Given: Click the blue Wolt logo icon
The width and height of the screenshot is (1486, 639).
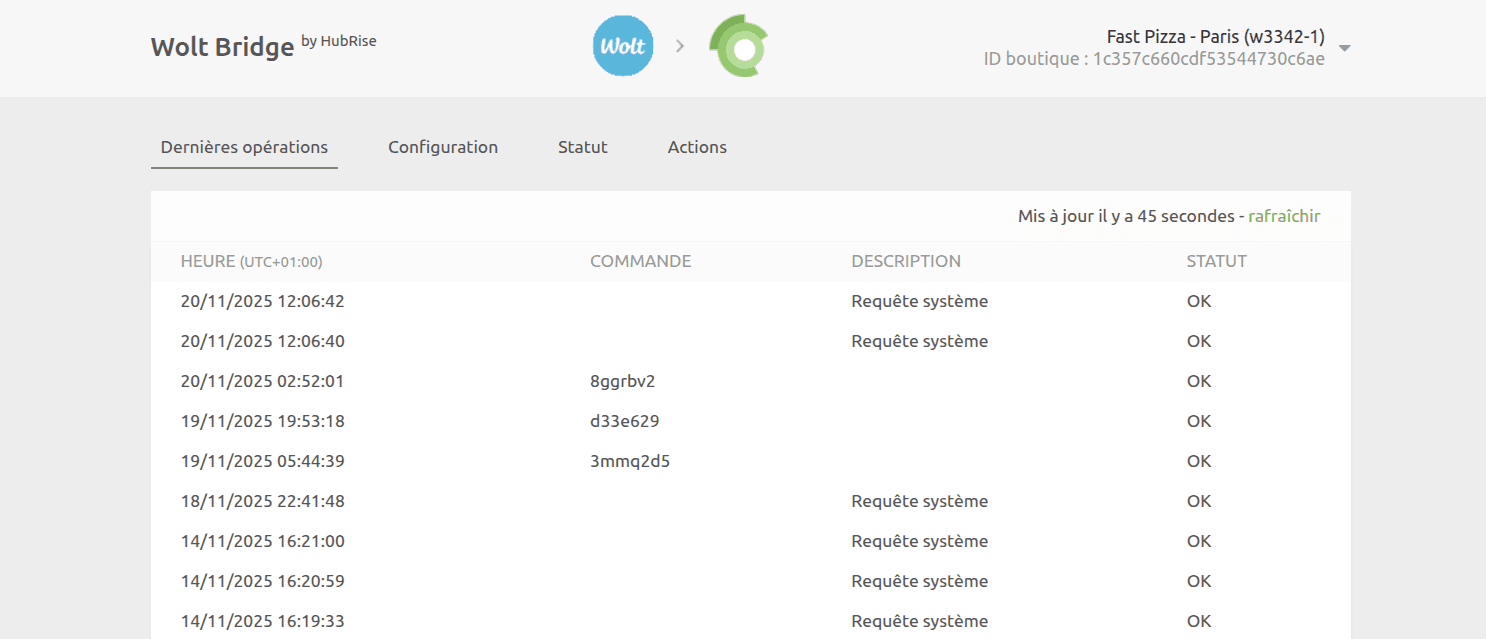Looking at the screenshot, I should 623,46.
